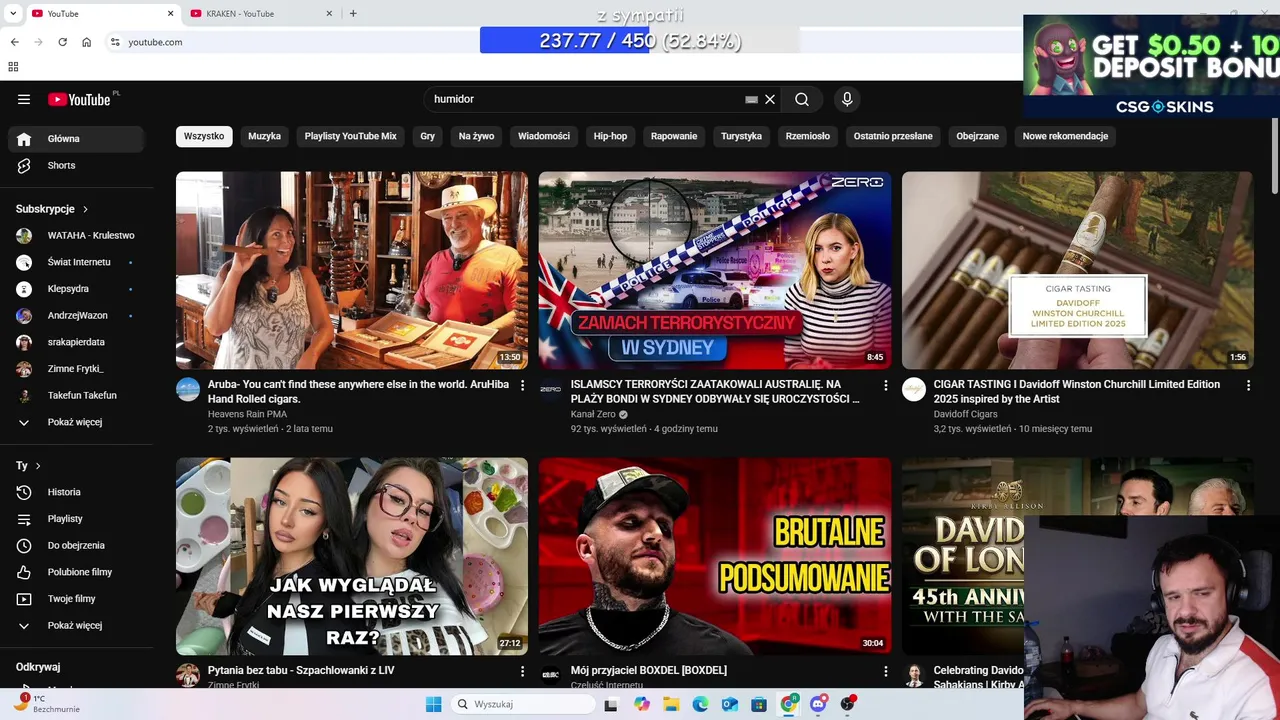Open the on-screen keyboard icon in search box

pos(751,99)
